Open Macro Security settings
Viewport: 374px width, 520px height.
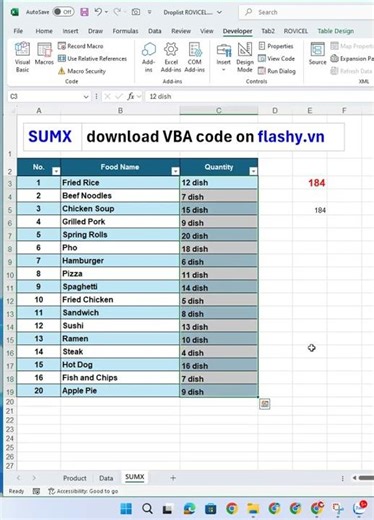click(x=82, y=71)
